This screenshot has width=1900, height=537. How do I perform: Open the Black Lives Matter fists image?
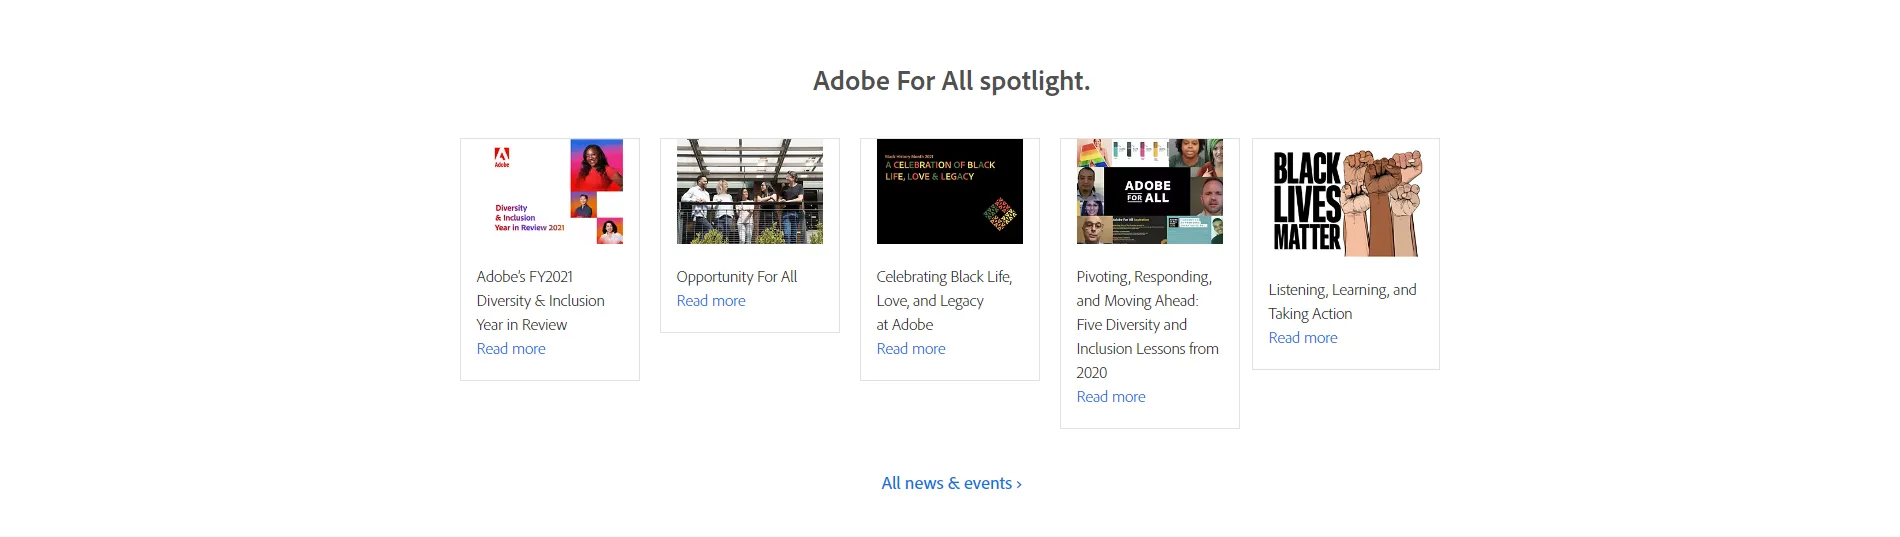point(1346,203)
